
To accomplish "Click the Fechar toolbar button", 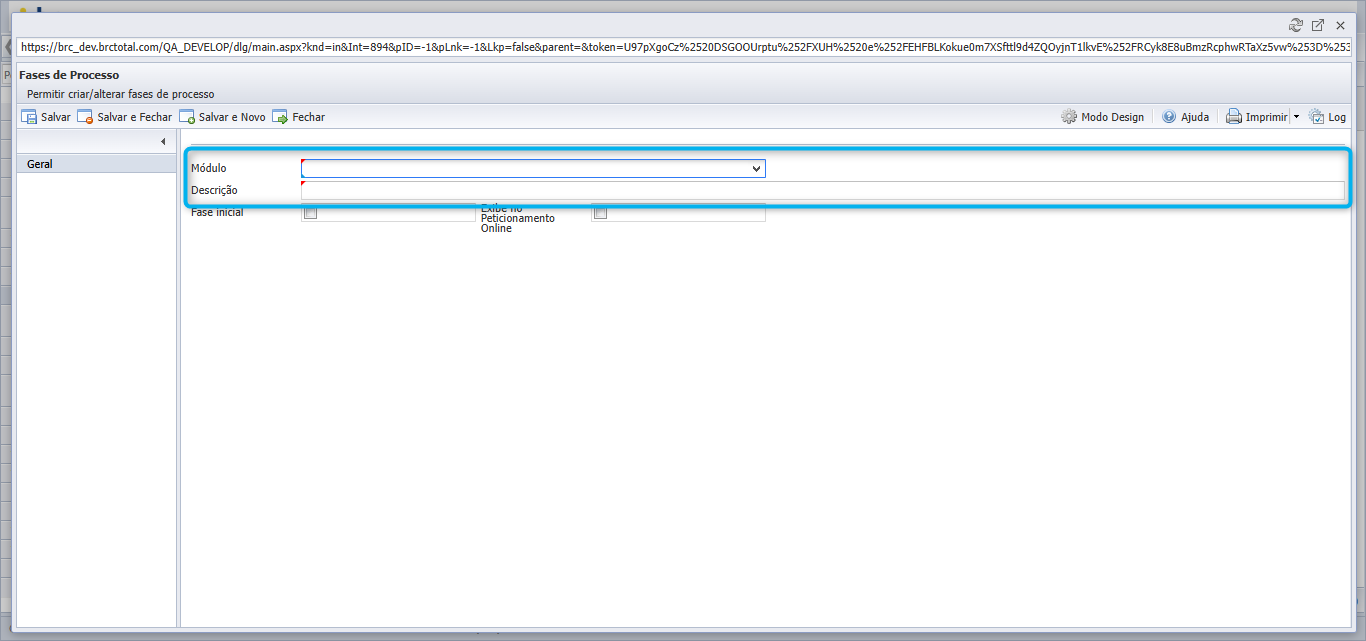I will point(298,117).
